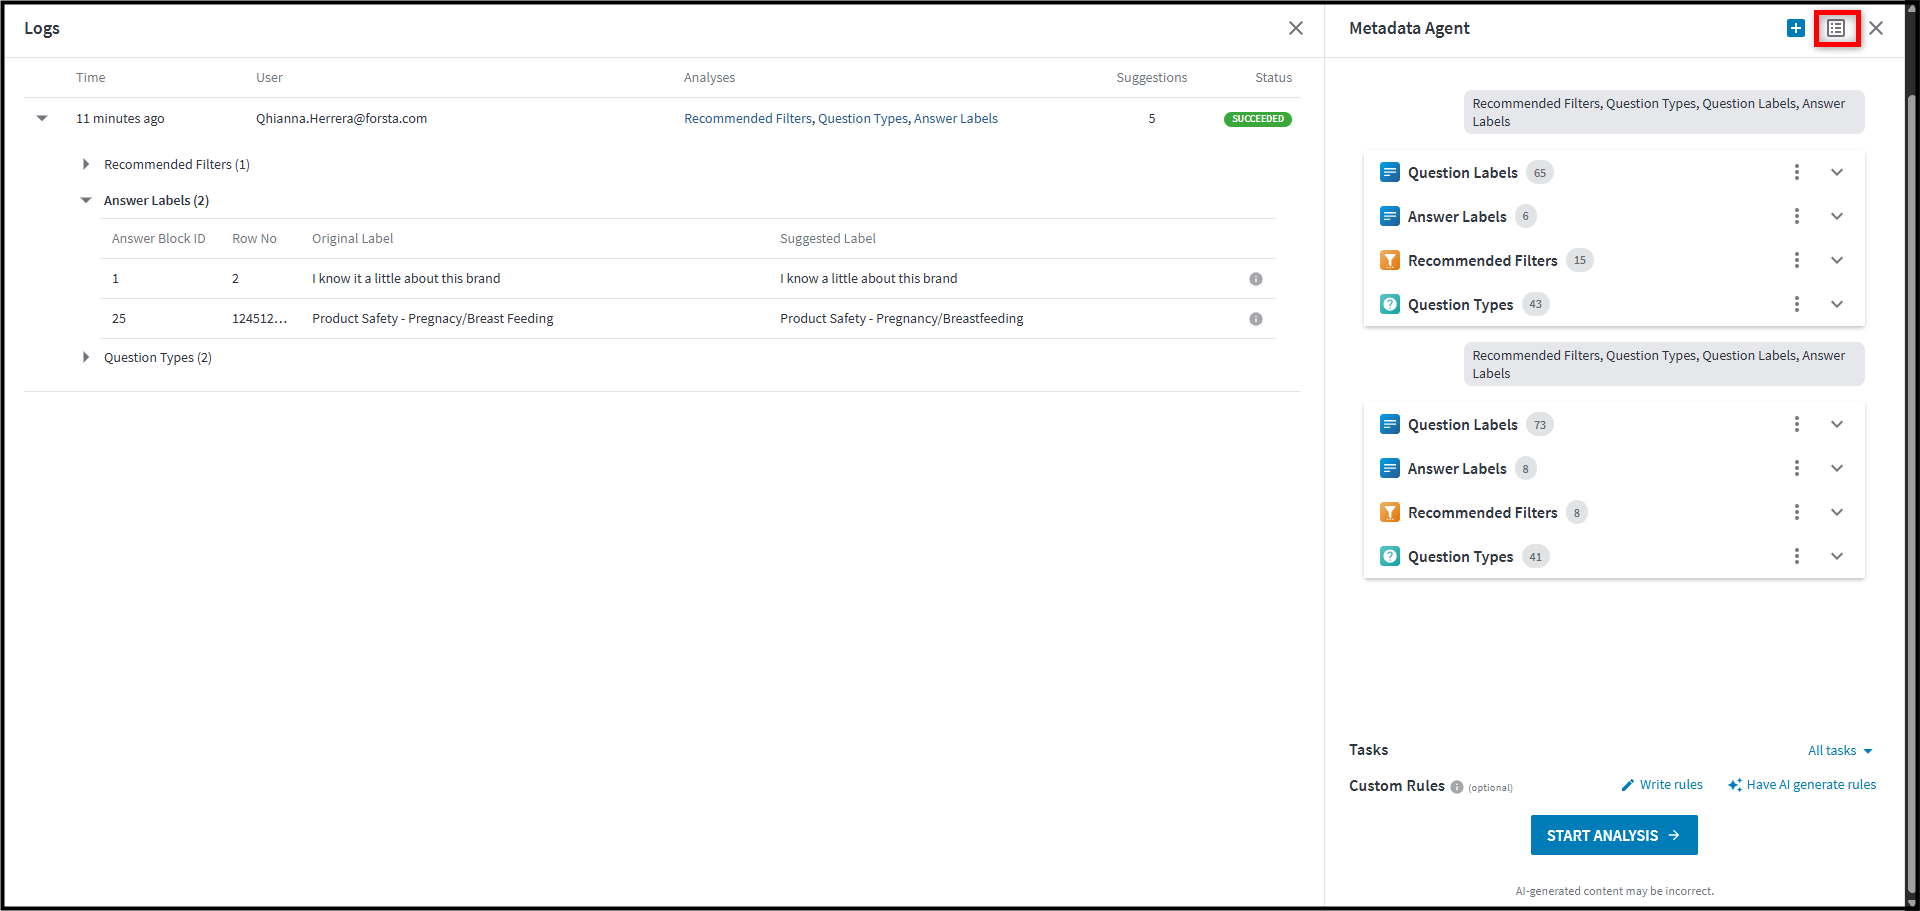Open three-dot menu for Question Labels 65
Image resolution: width=1920 pixels, height=911 pixels.
(x=1797, y=172)
